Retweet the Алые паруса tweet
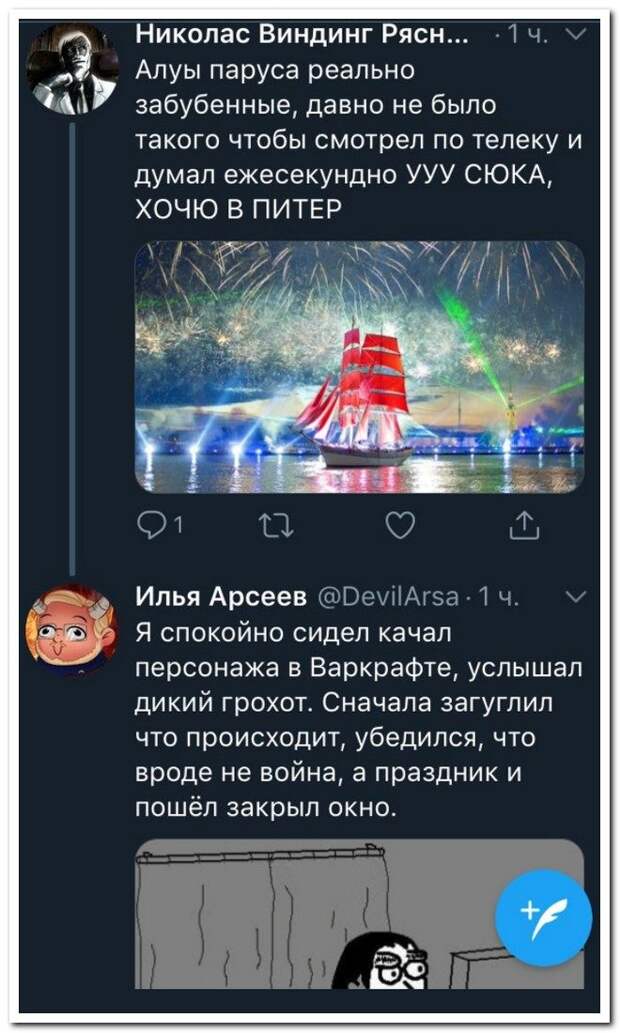This screenshot has width=620, height=1033. click(x=275, y=526)
